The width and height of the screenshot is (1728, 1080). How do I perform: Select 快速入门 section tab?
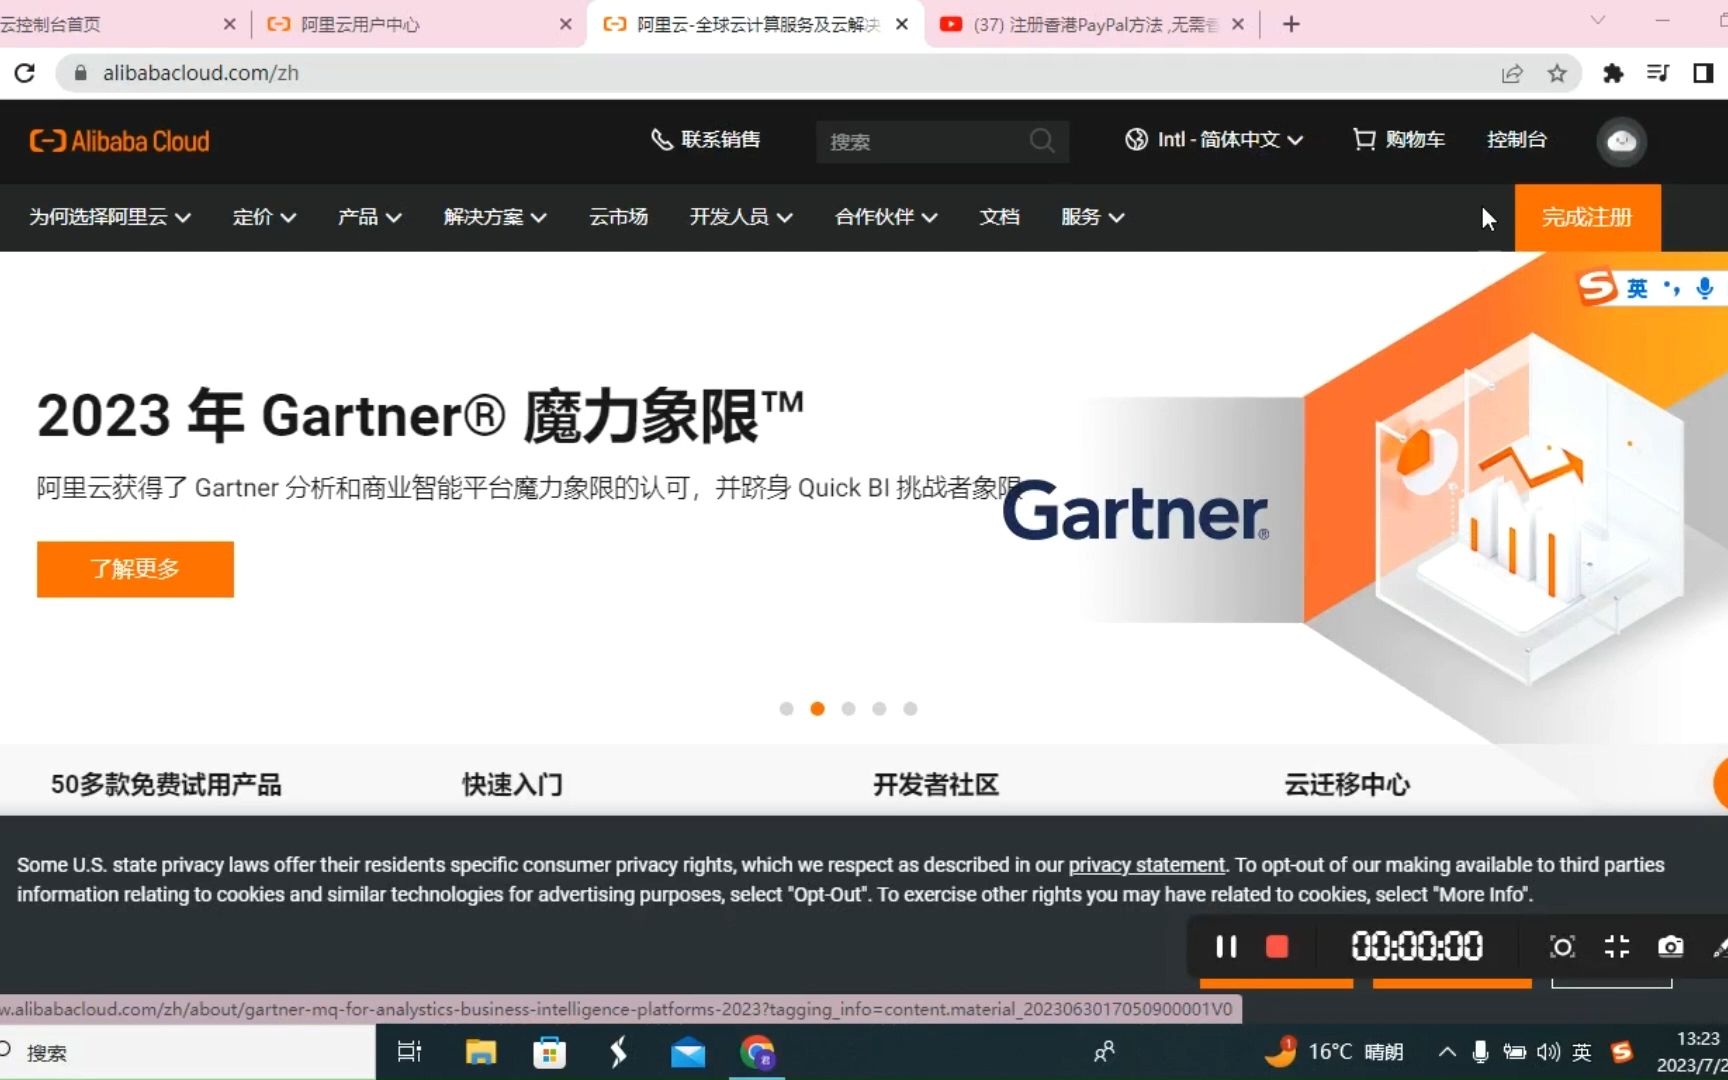(512, 784)
